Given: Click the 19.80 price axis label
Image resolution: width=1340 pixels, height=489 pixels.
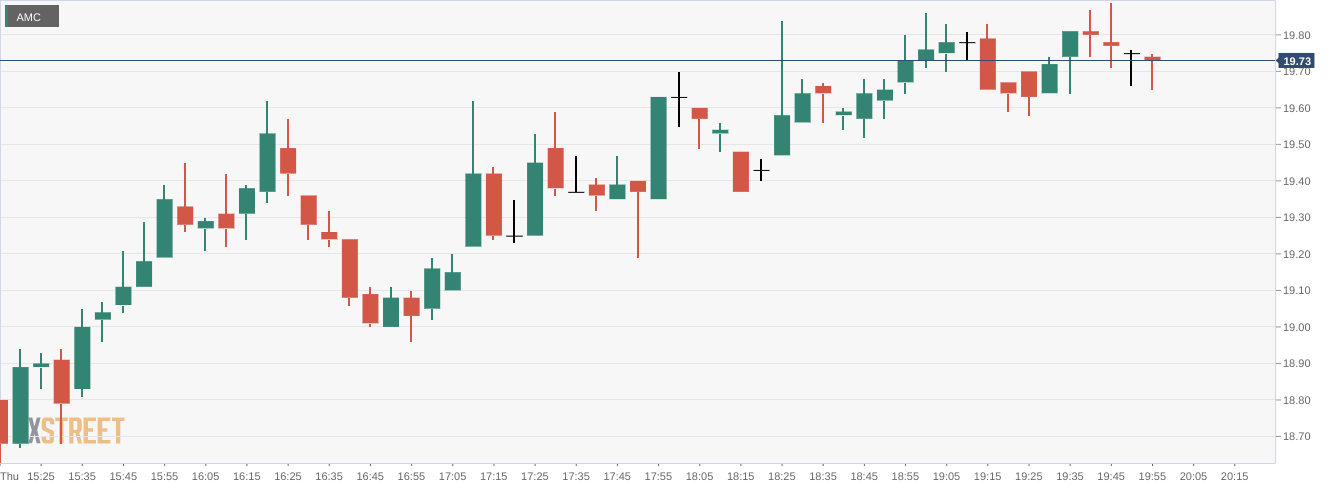Looking at the screenshot, I should coord(1296,35).
